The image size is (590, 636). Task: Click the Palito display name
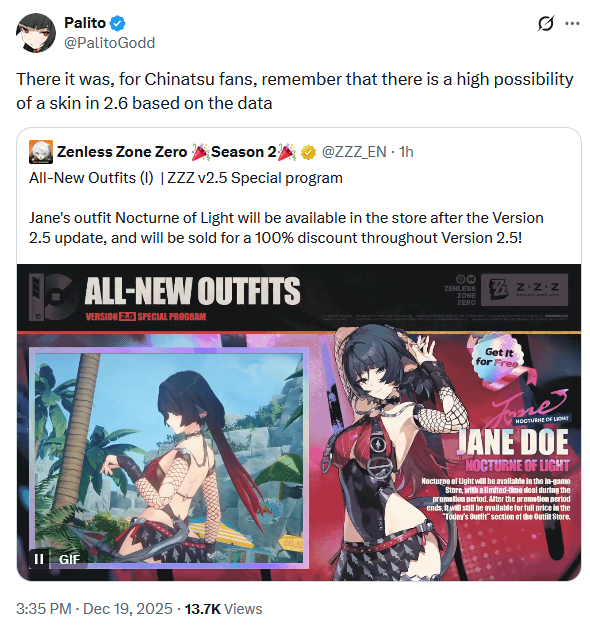(85, 23)
